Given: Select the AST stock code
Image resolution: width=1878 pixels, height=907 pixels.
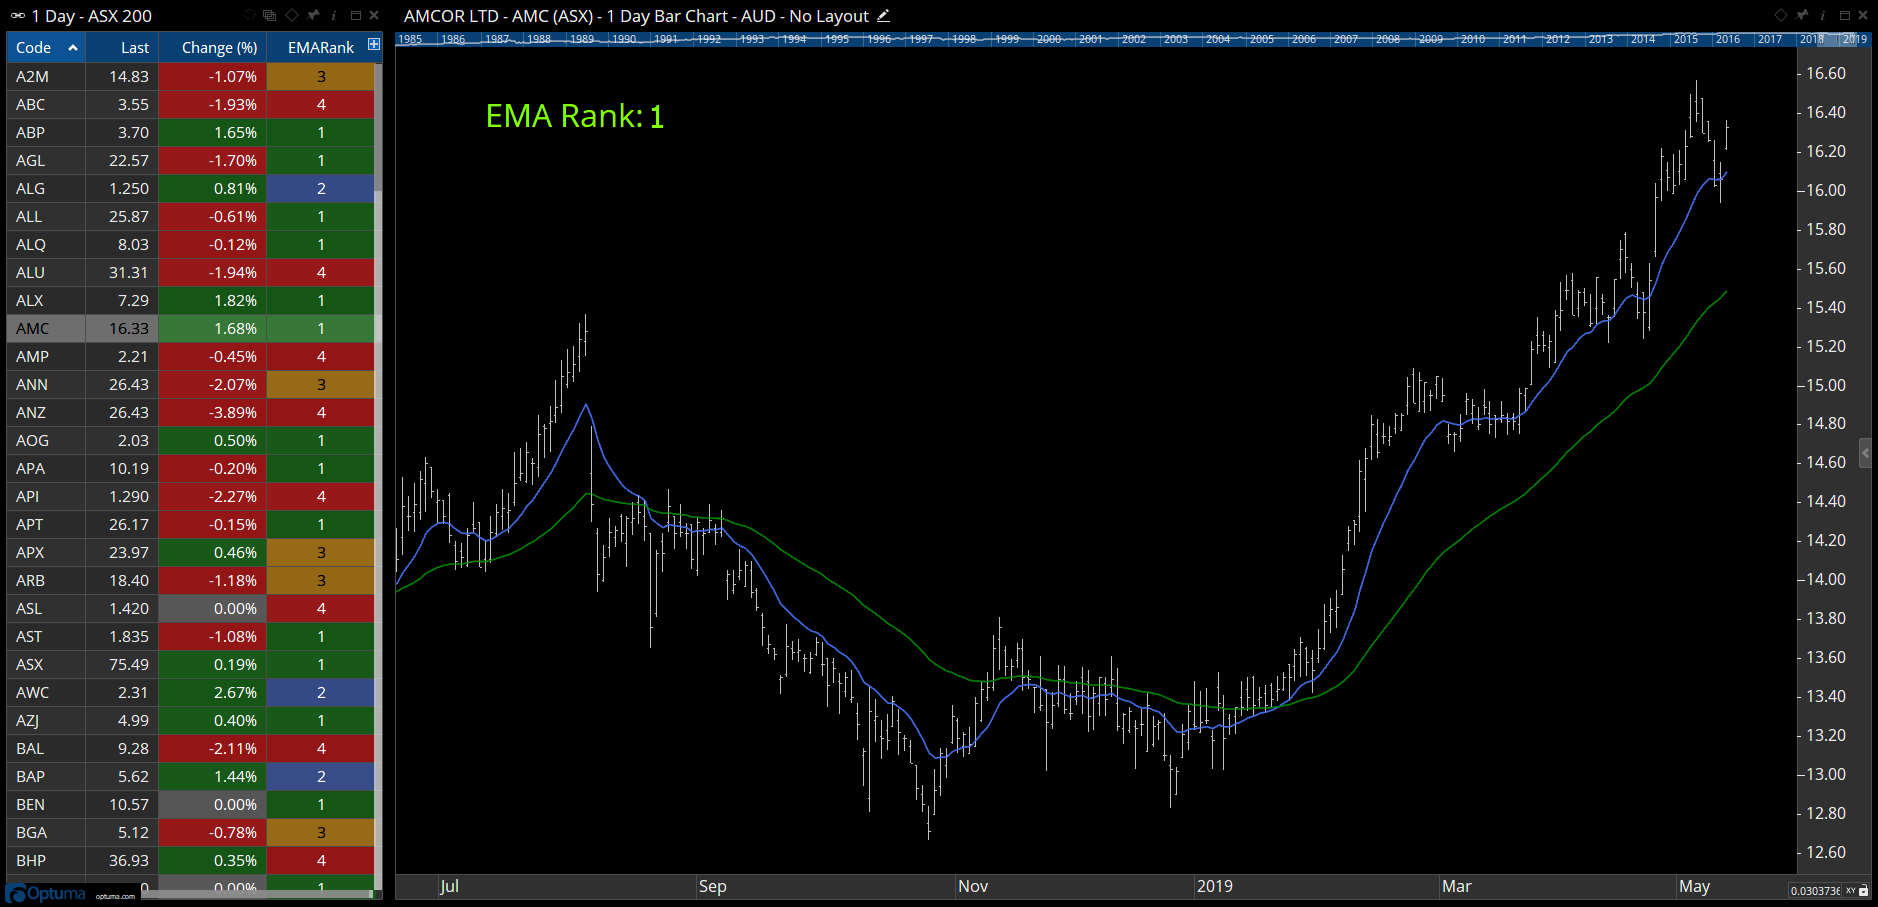Looking at the screenshot, I should 29,636.
